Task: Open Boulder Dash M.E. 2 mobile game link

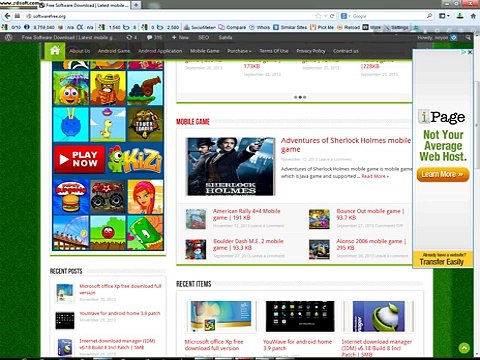Action: (248, 244)
